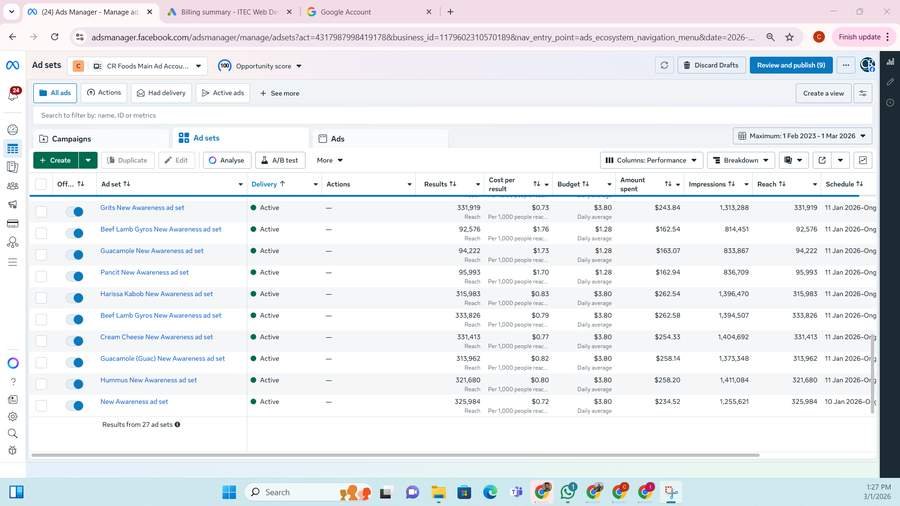The height and width of the screenshot is (506, 900).
Task: Switch to Billing summary browser tab
Action: [x=228, y=11]
